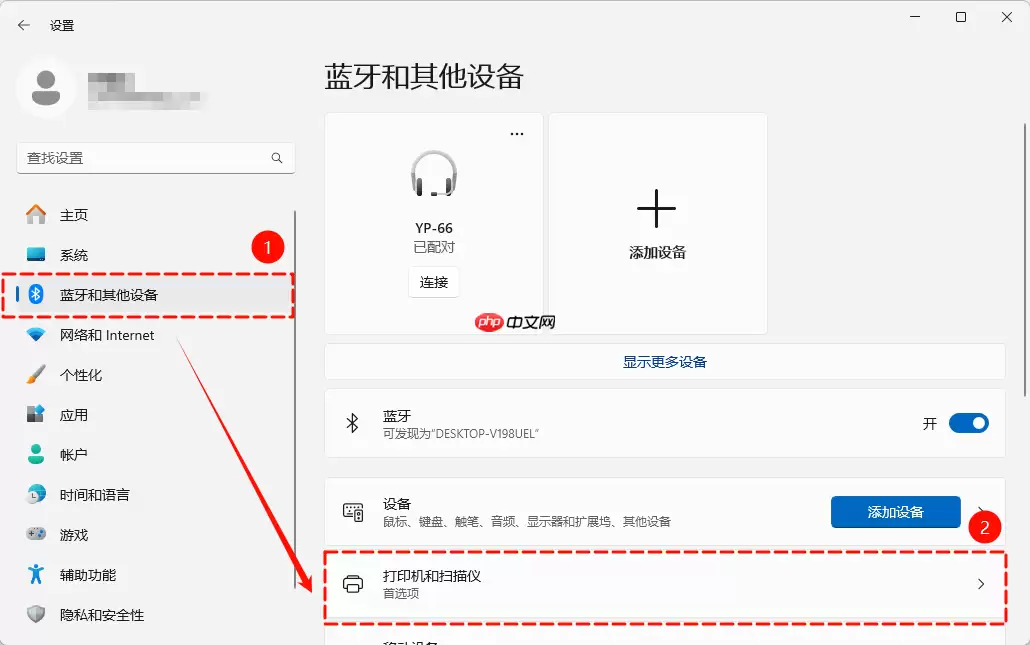This screenshot has height=645, width=1030.
Task: Click the Personalization (个性化) brush icon
Action: coord(36,374)
